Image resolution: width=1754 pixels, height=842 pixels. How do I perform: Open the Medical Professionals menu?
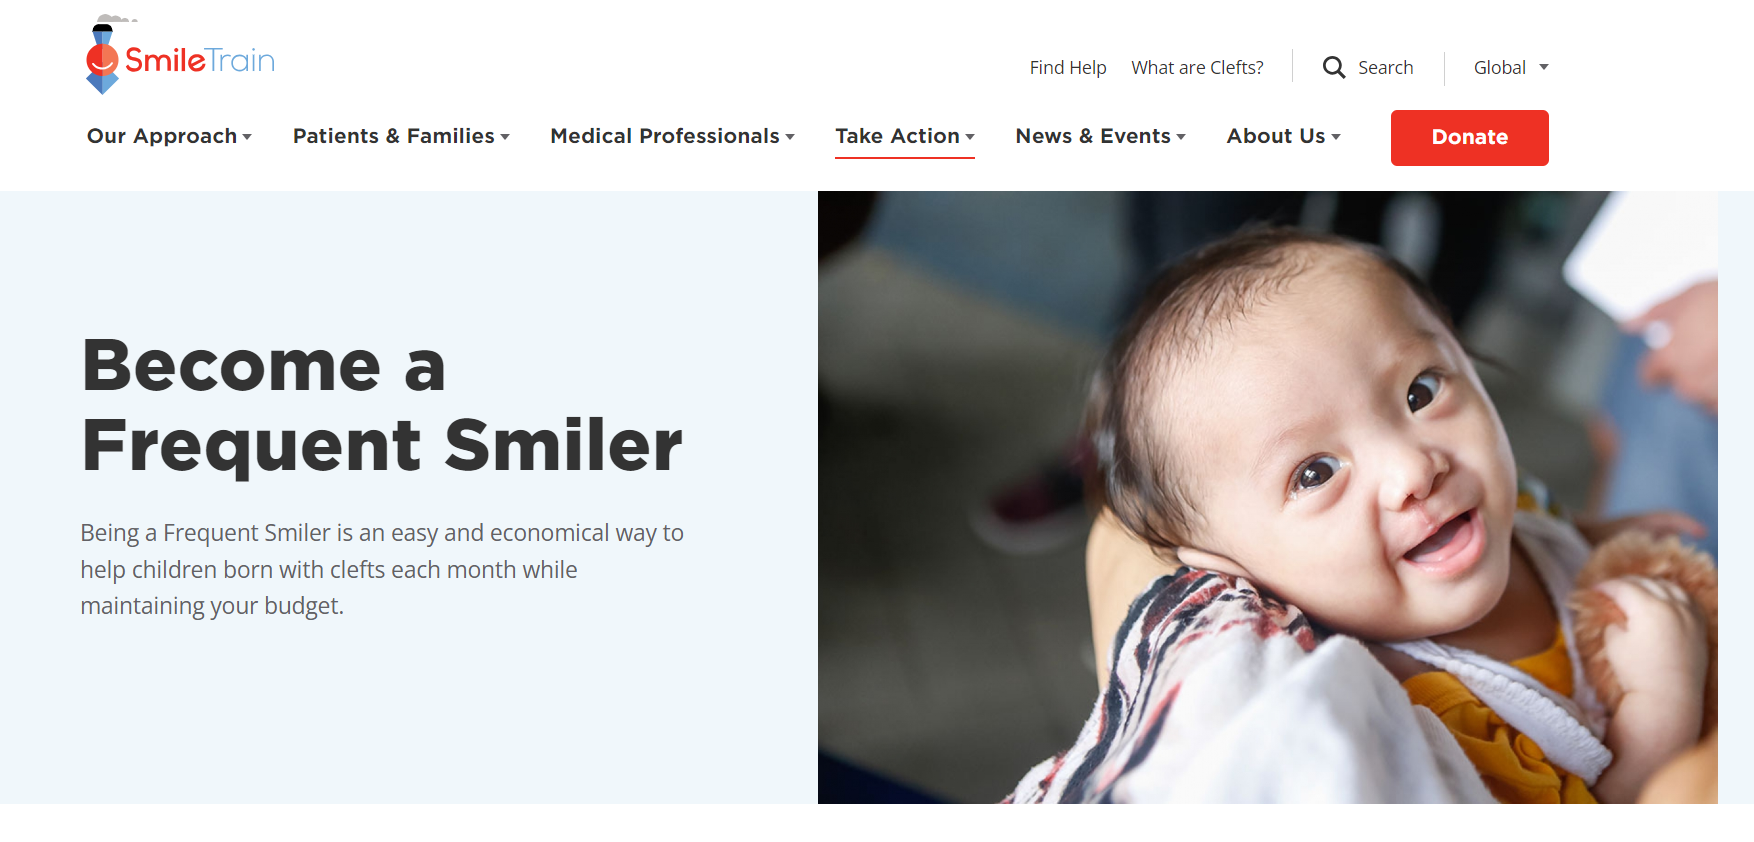672,136
